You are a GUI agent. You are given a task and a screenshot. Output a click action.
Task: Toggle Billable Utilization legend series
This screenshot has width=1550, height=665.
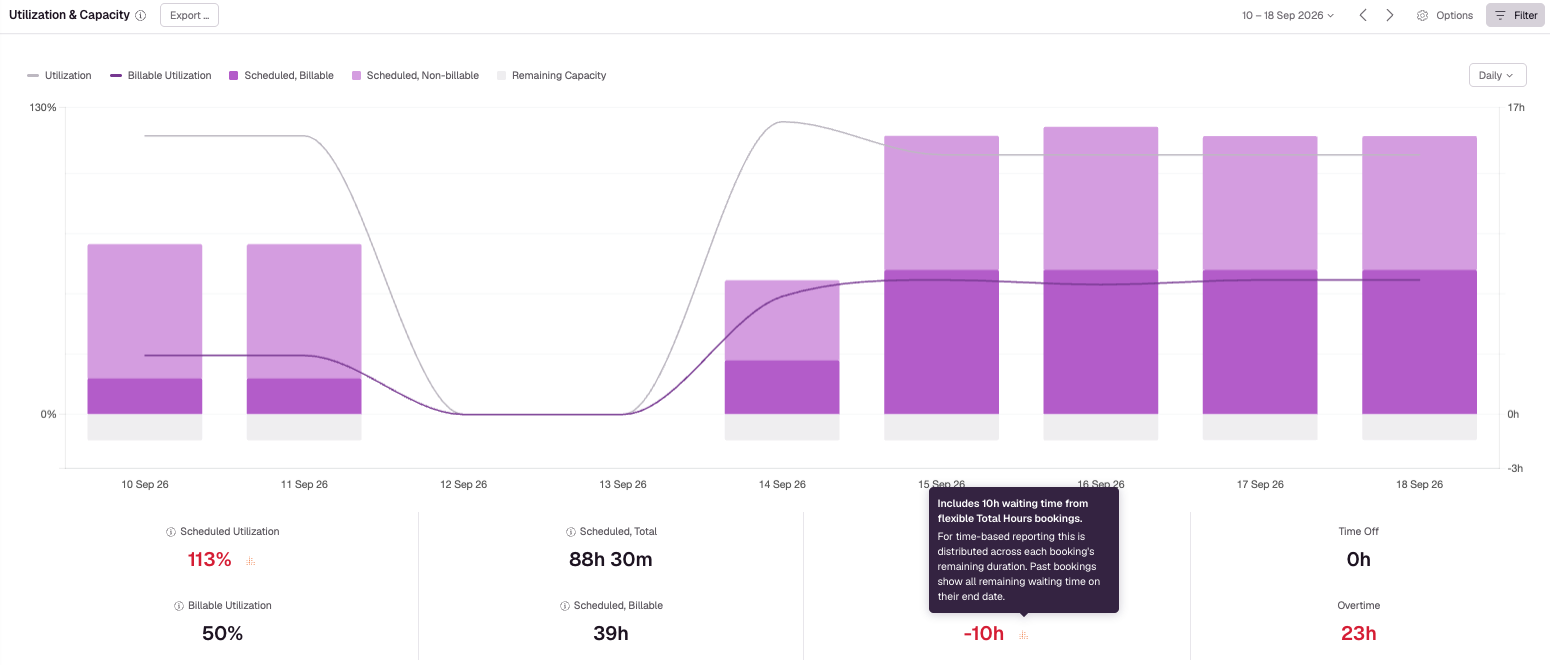point(161,76)
